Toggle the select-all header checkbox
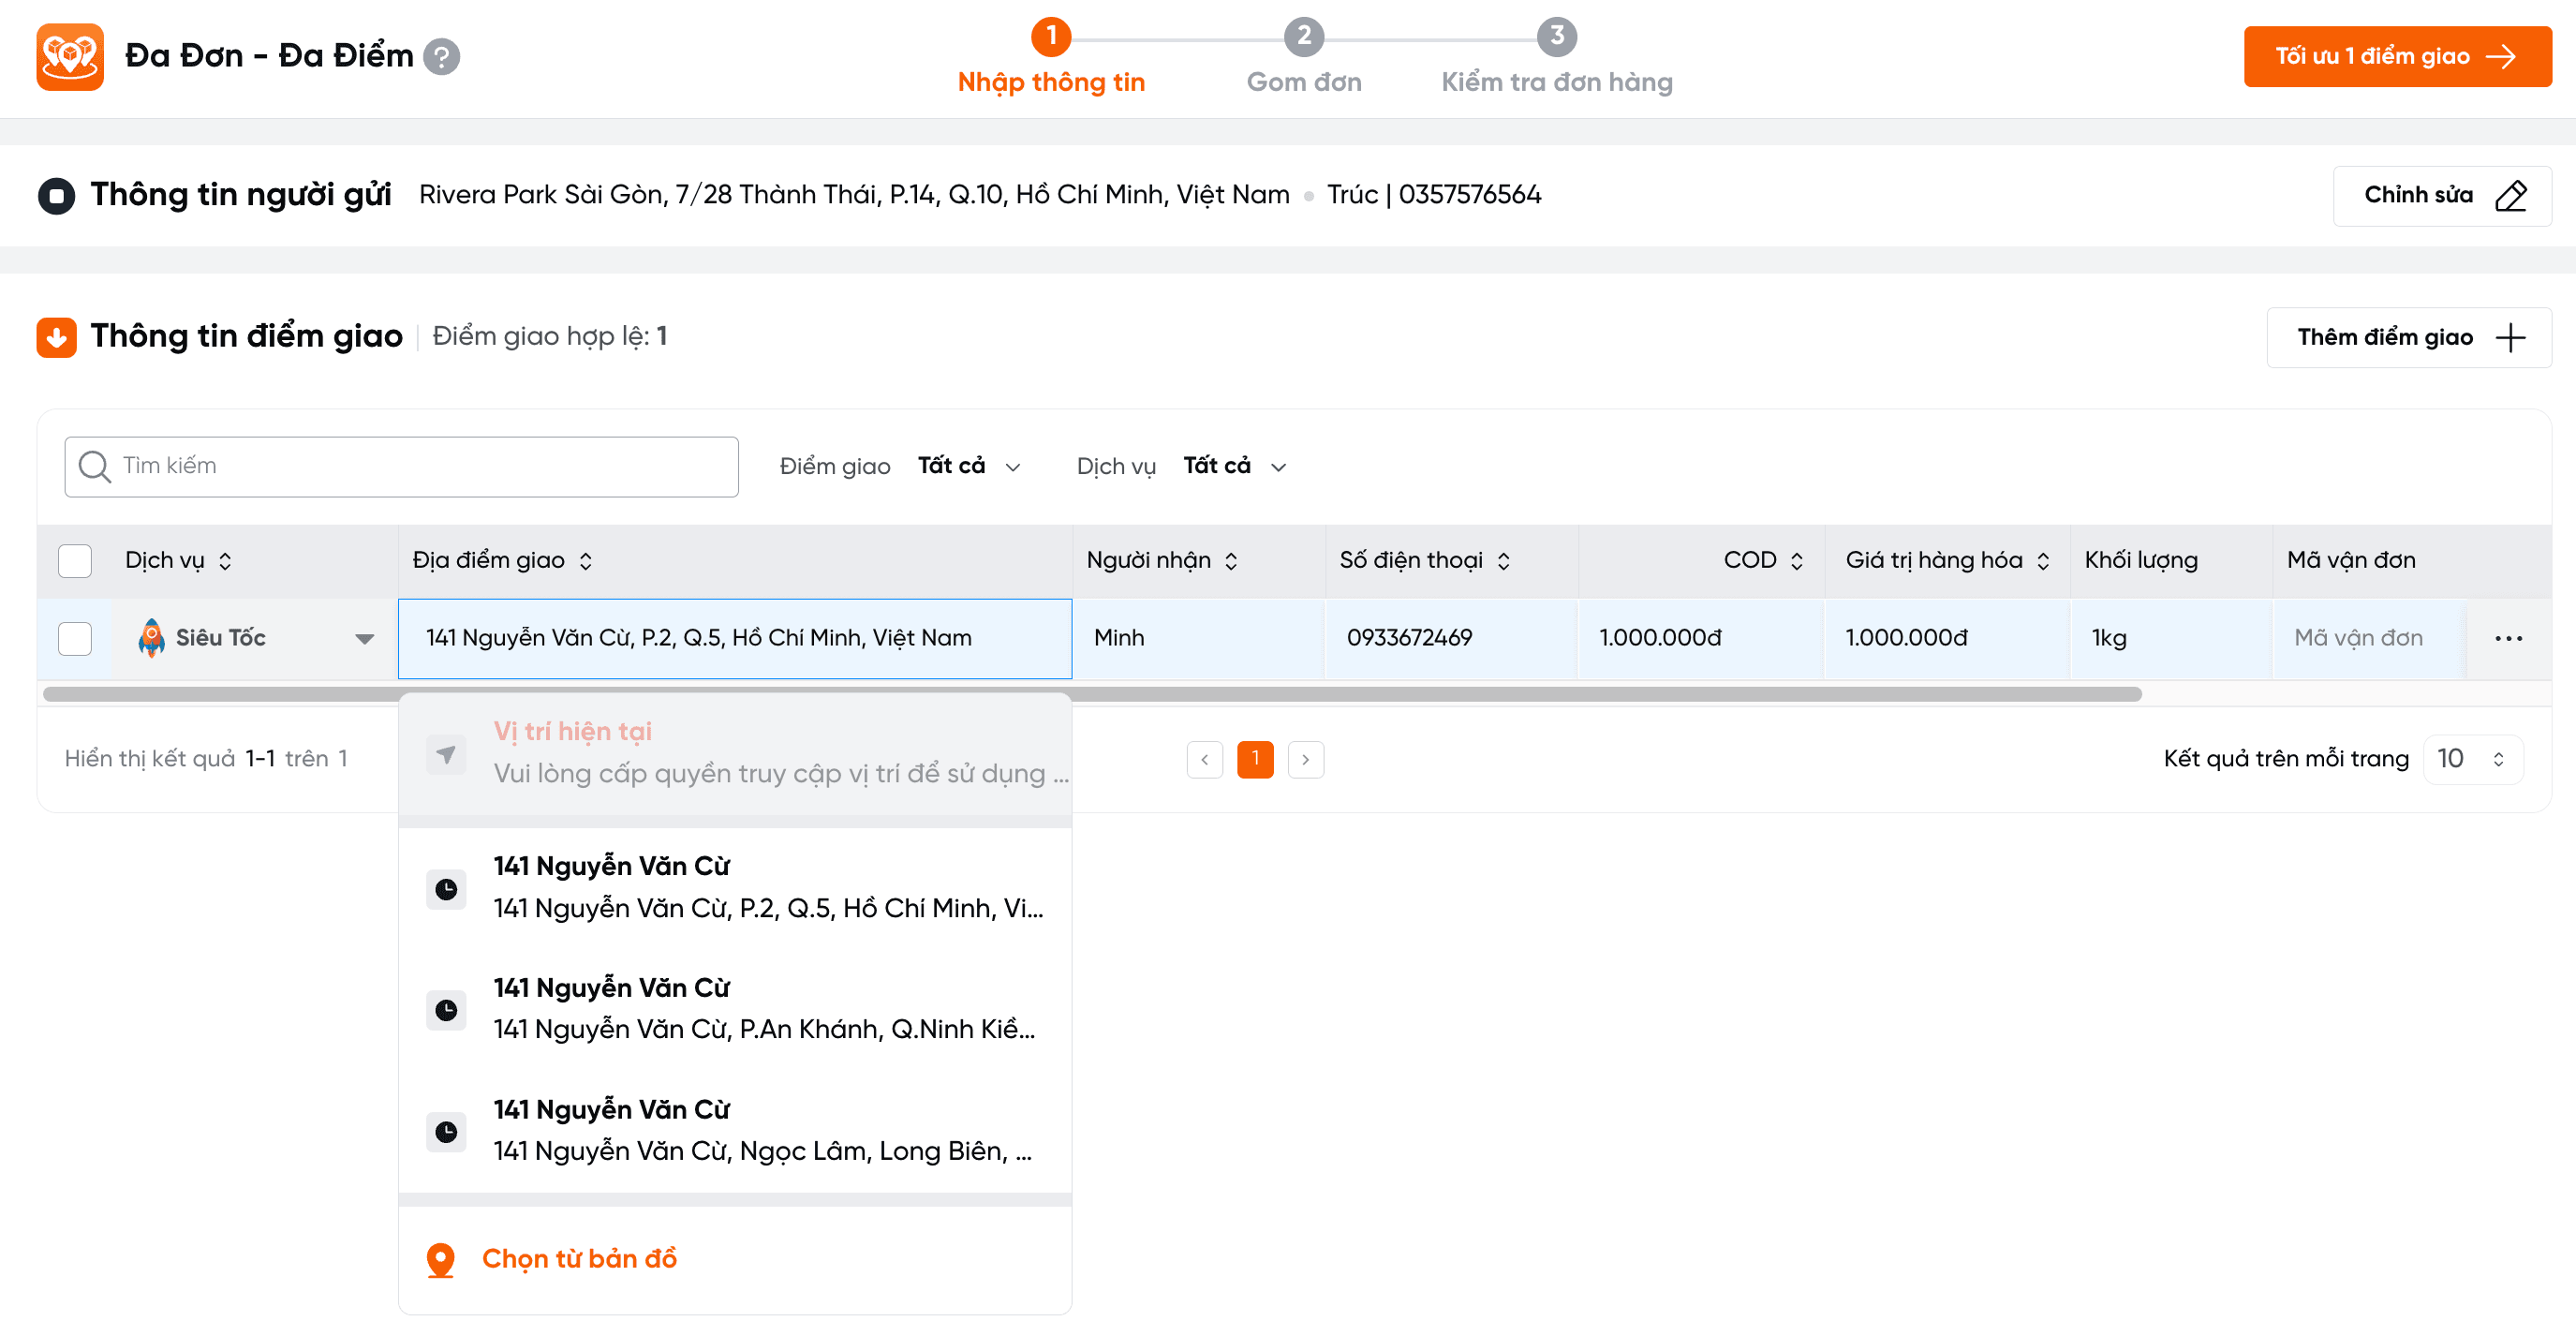The image size is (2576, 1336). point(75,561)
